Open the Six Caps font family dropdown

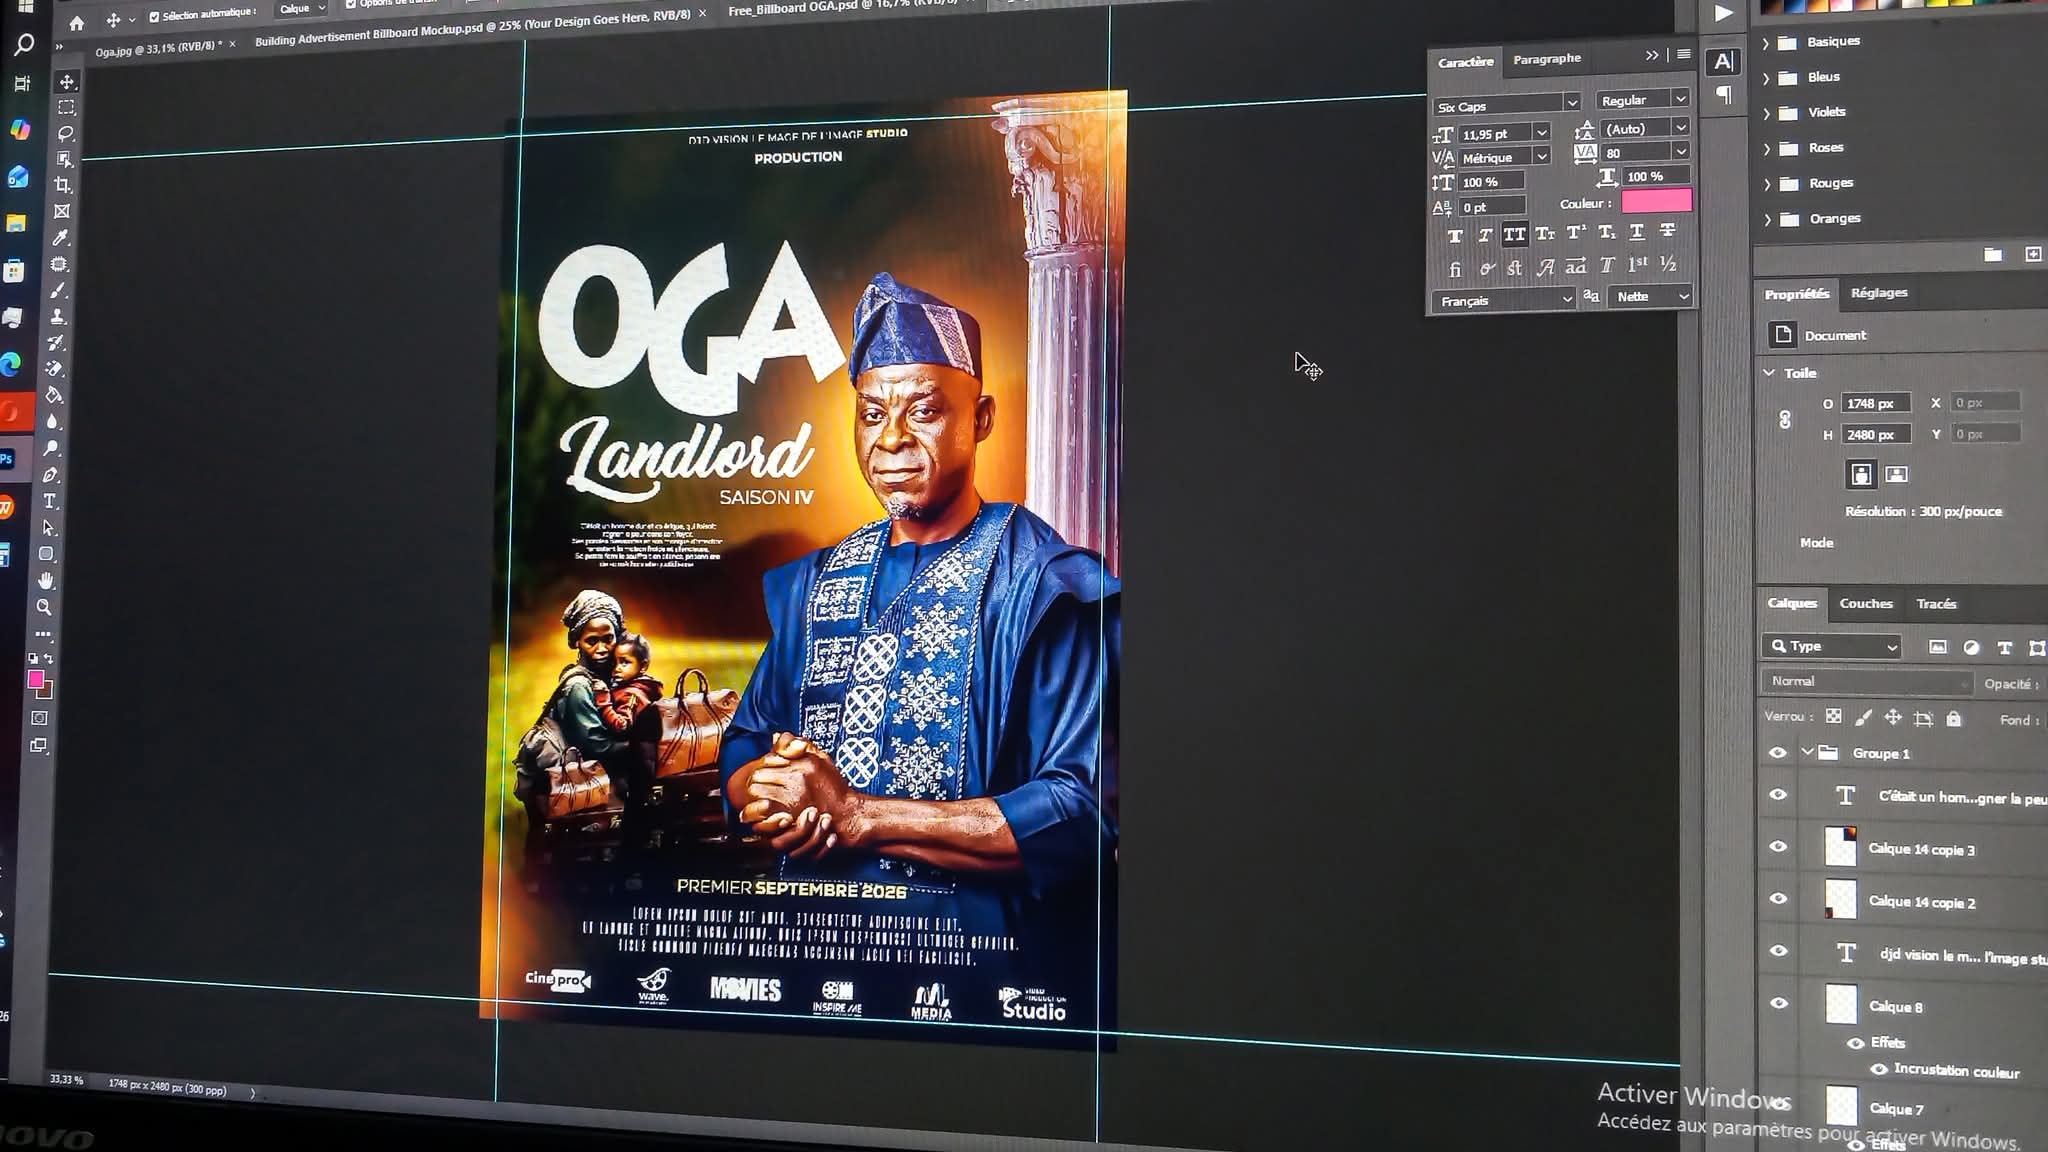click(x=1571, y=103)
